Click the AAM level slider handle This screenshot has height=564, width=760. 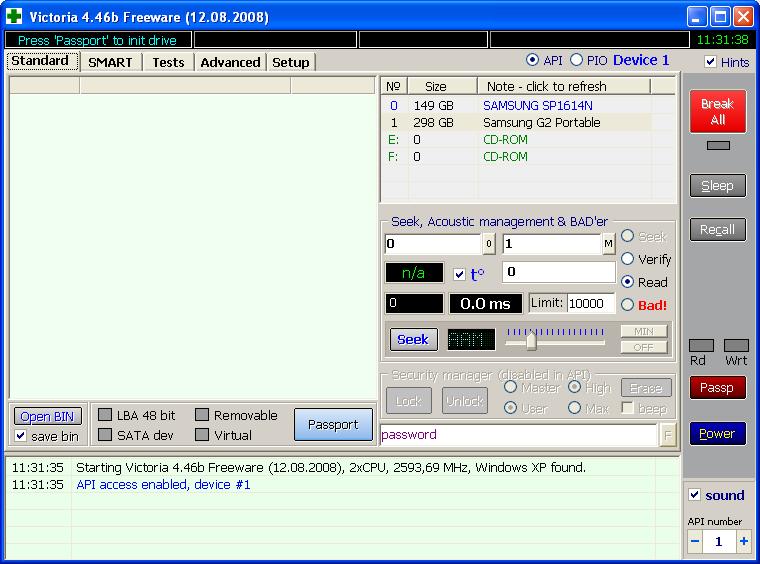[x=531, y=341]
